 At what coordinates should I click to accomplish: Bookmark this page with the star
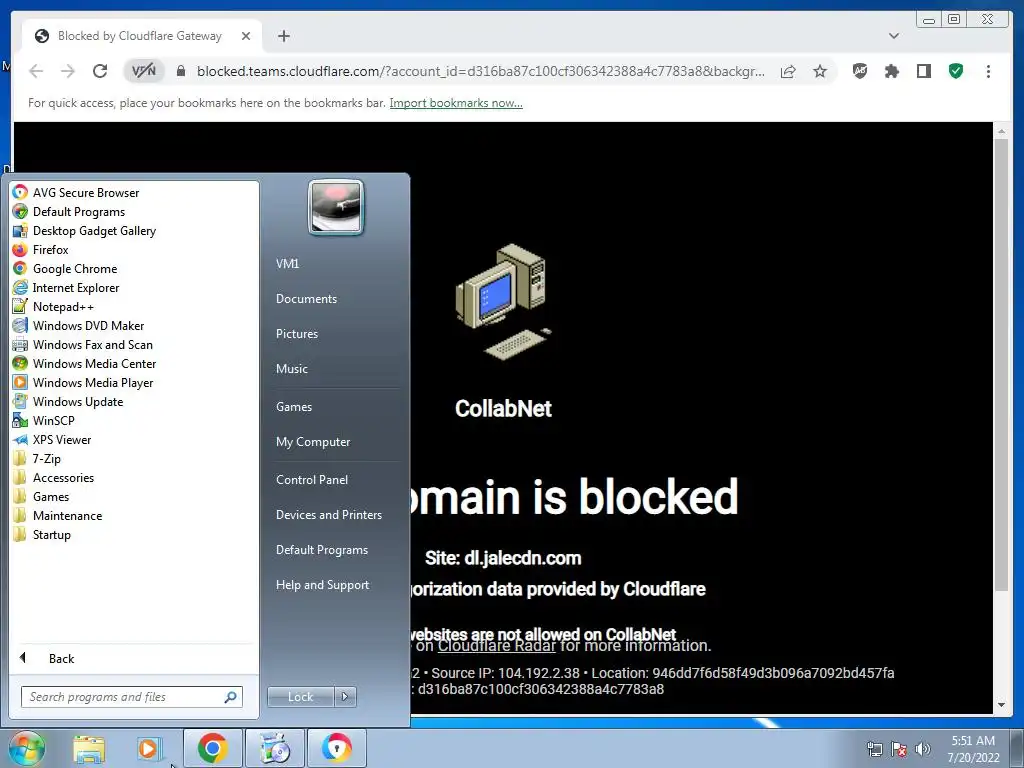(820, 71)
